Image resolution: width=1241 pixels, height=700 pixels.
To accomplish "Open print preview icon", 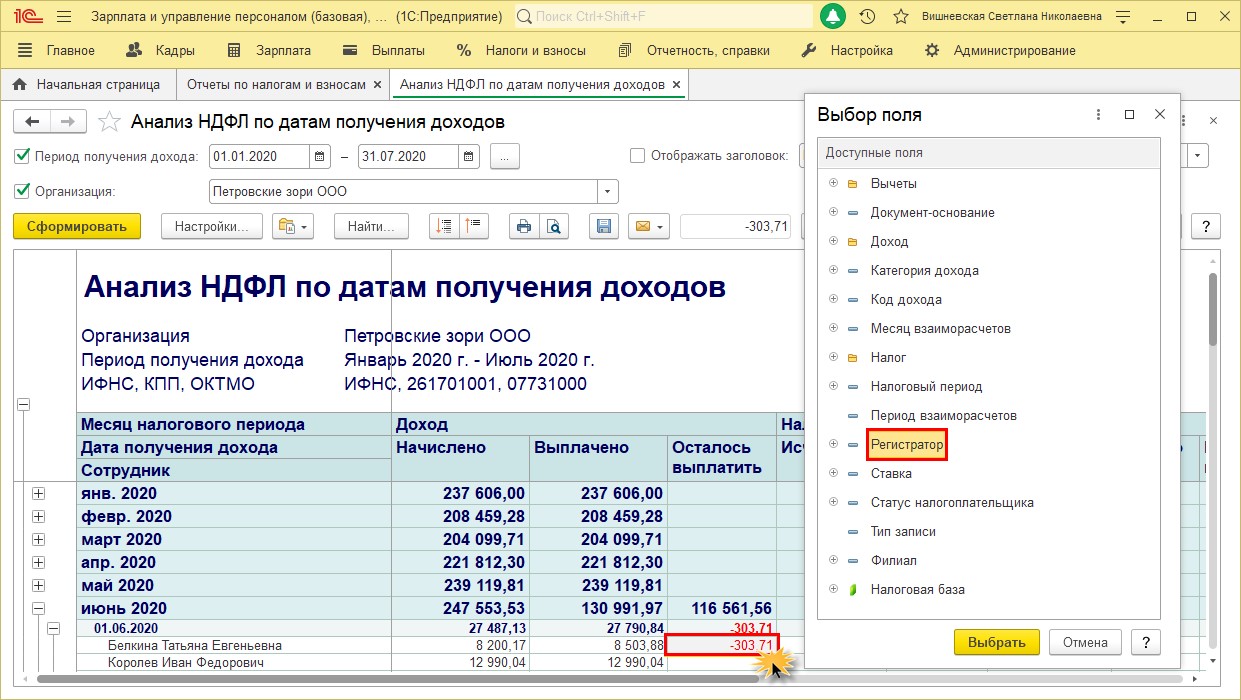I will (x=553, y=227).
